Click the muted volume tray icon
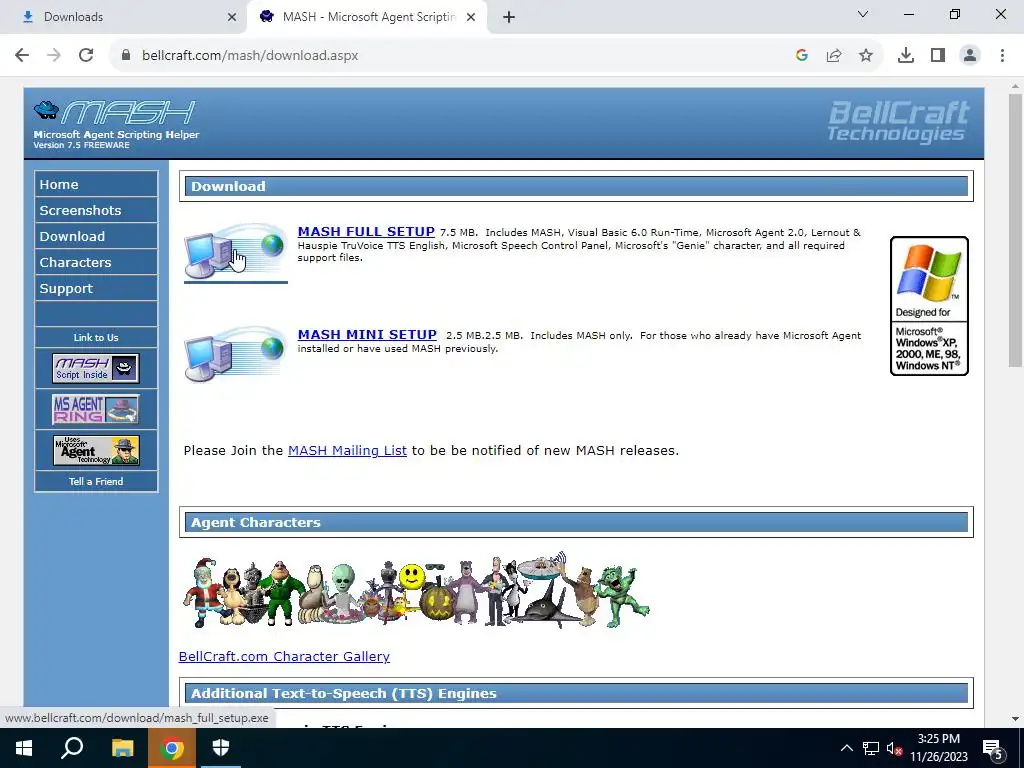The width and height of the screenshot is (1024, 768). 894,748
